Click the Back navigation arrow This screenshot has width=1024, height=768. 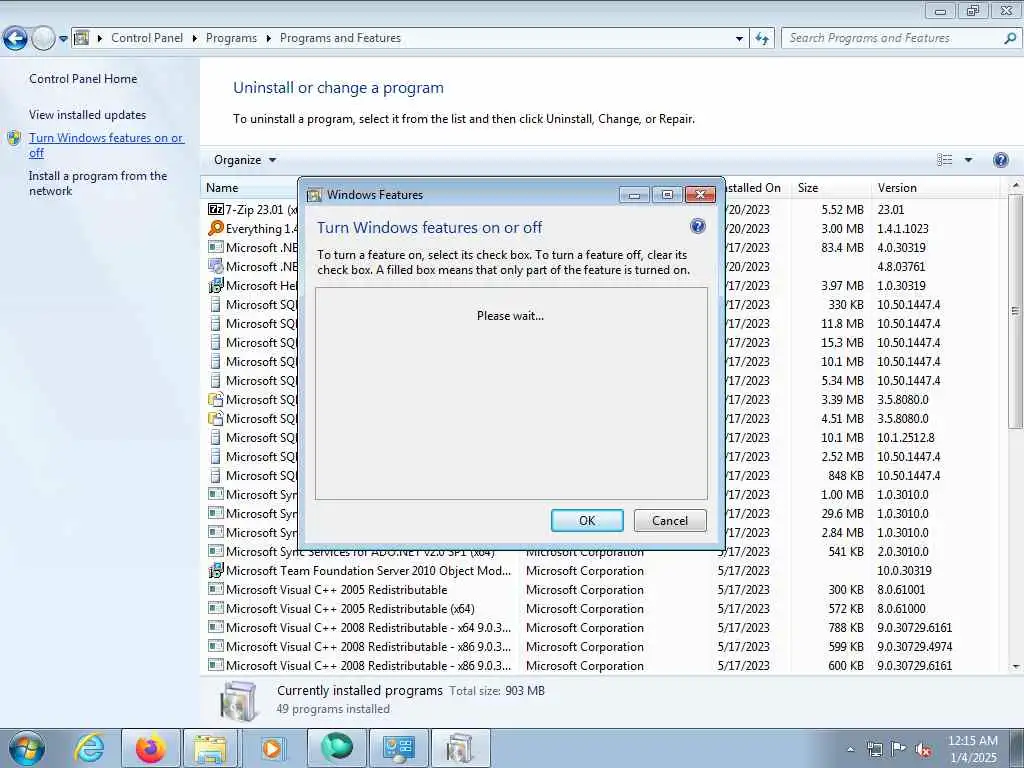pos(15,39)
